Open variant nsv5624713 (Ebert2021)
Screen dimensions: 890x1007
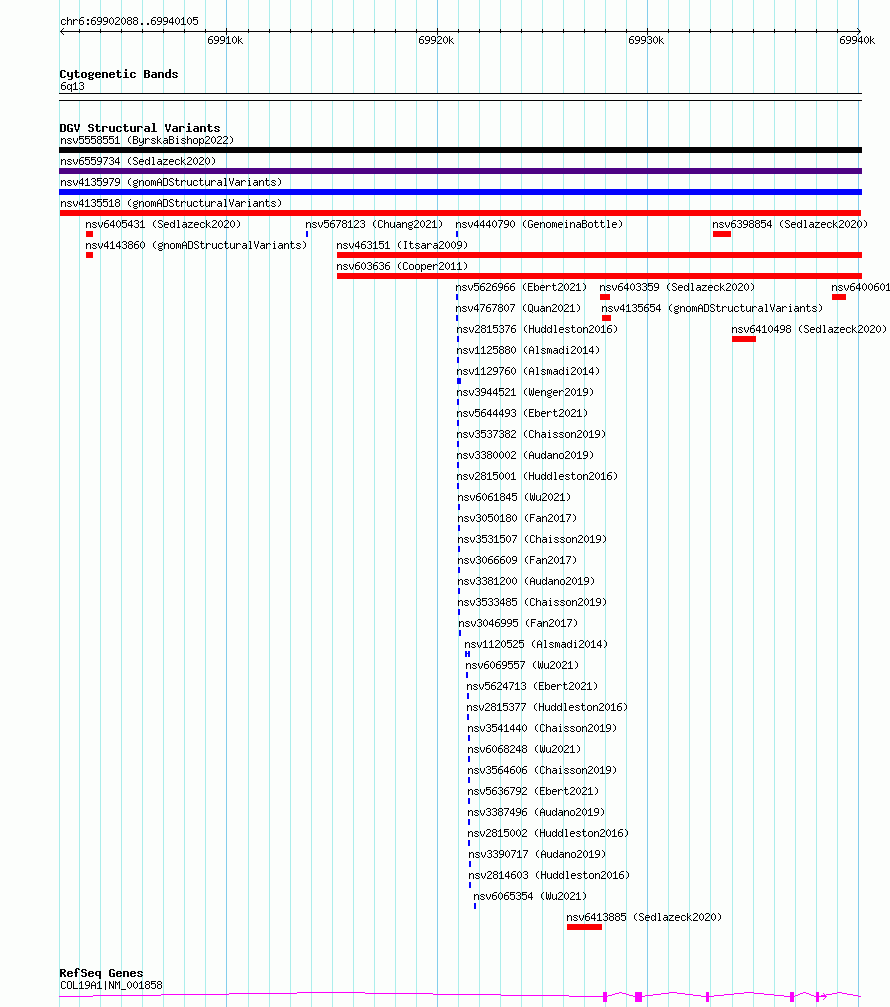pyautogui.click(x=532, y=686)
